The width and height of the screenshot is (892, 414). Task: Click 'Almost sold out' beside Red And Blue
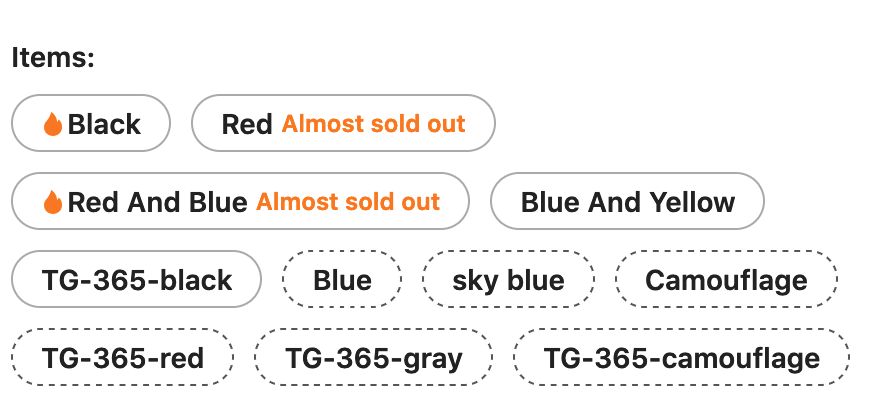348,202
